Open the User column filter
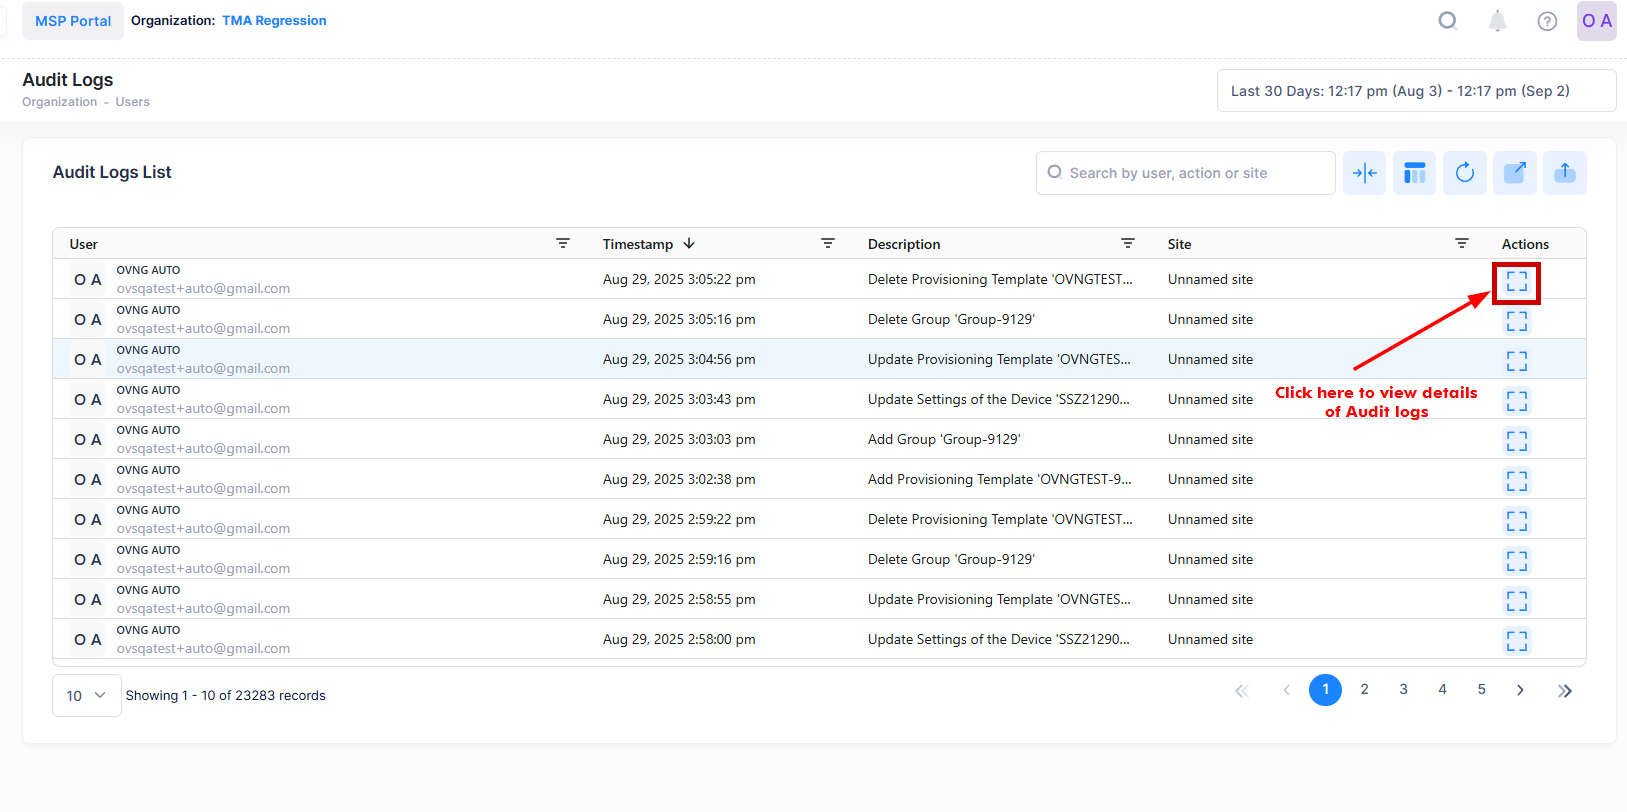 coord(563,244)
